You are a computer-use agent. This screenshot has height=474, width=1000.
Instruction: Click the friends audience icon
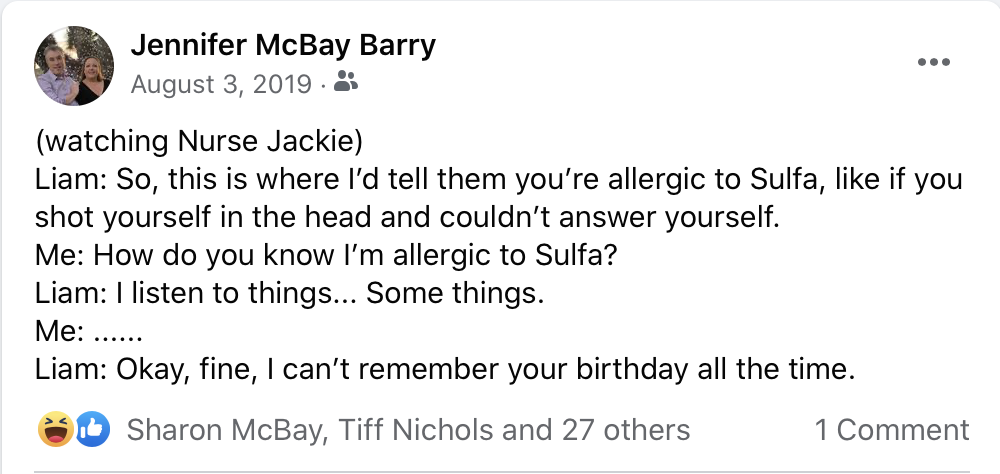346,83
